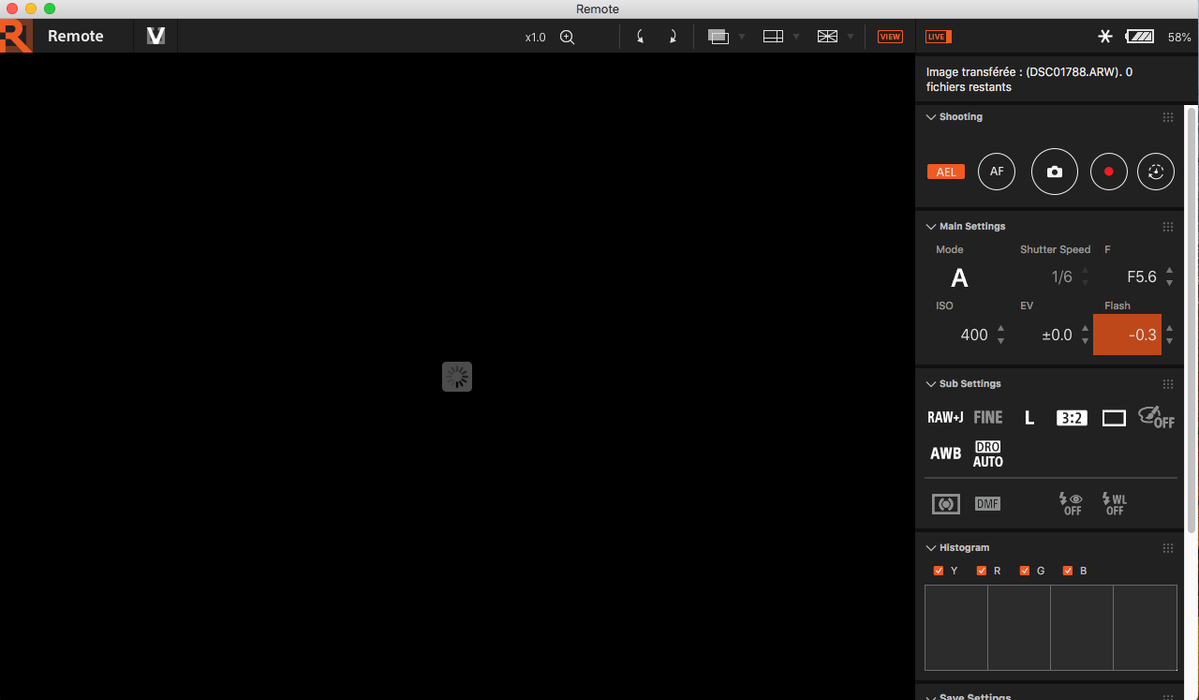Collapse the Main Settings panel
Screen dimensions: 1199x700
[x=931, y=227]
